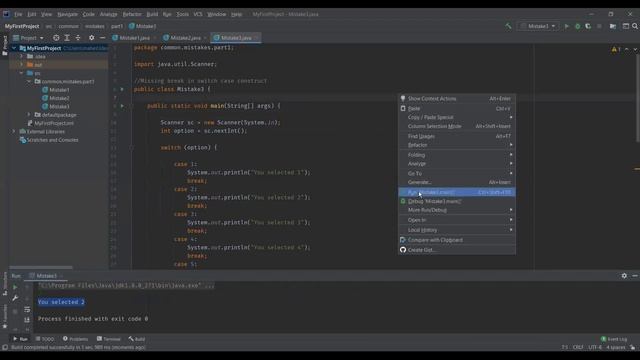Choose Show Context Actions in context menu

(x=457, y=98)
